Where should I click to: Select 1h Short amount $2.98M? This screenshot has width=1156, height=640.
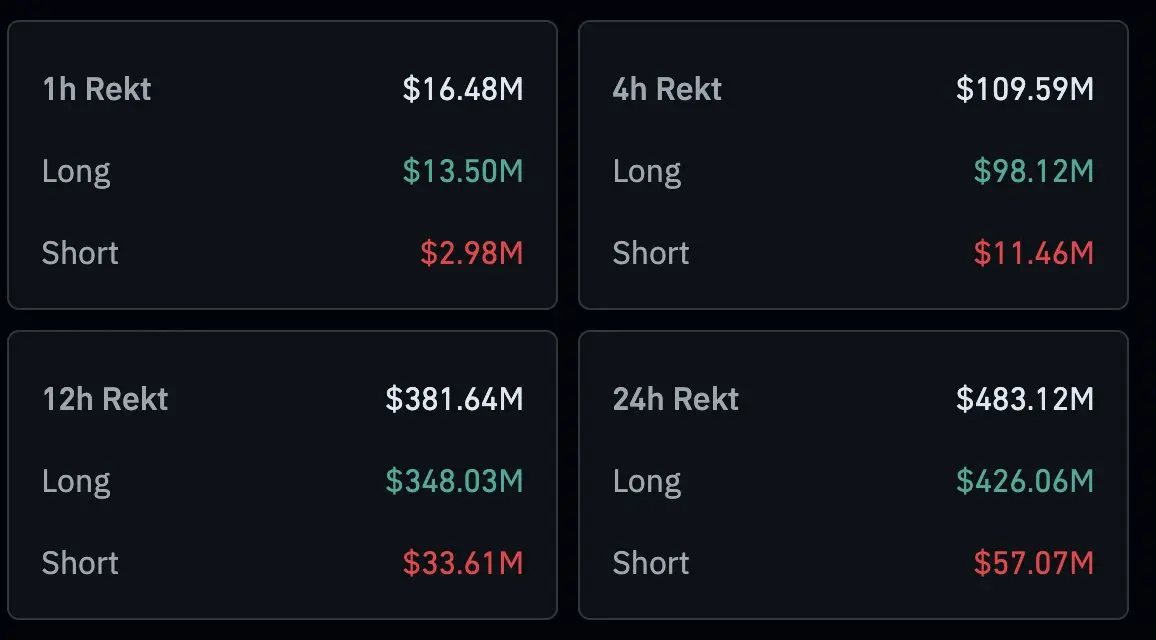(472, 253)
